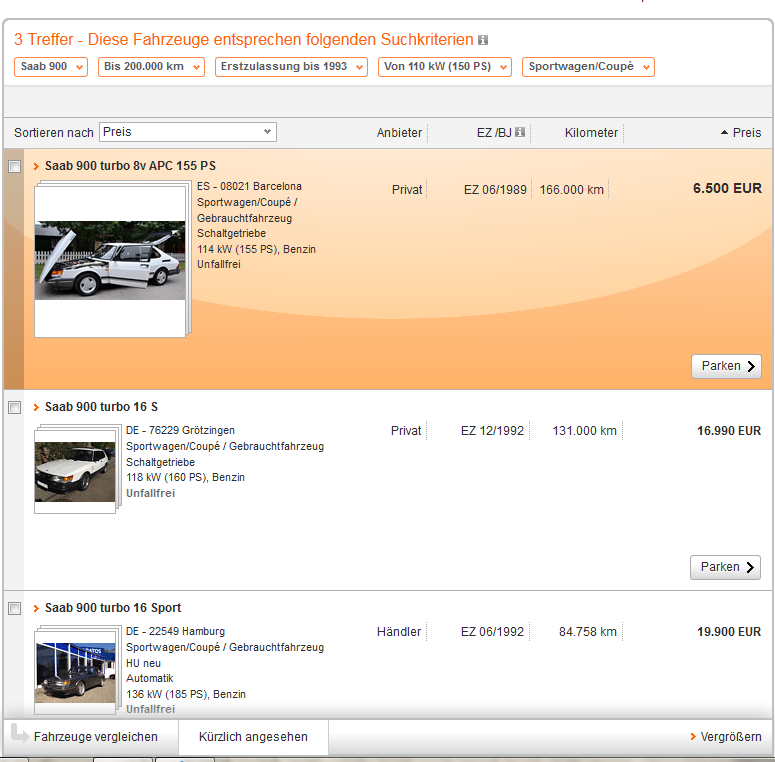Image resolution: width=775 pixels, height=762 pixels.
Task: Open the Saab 900 turbo 8v APC 155 PS listing
Action: pos(130,166)
